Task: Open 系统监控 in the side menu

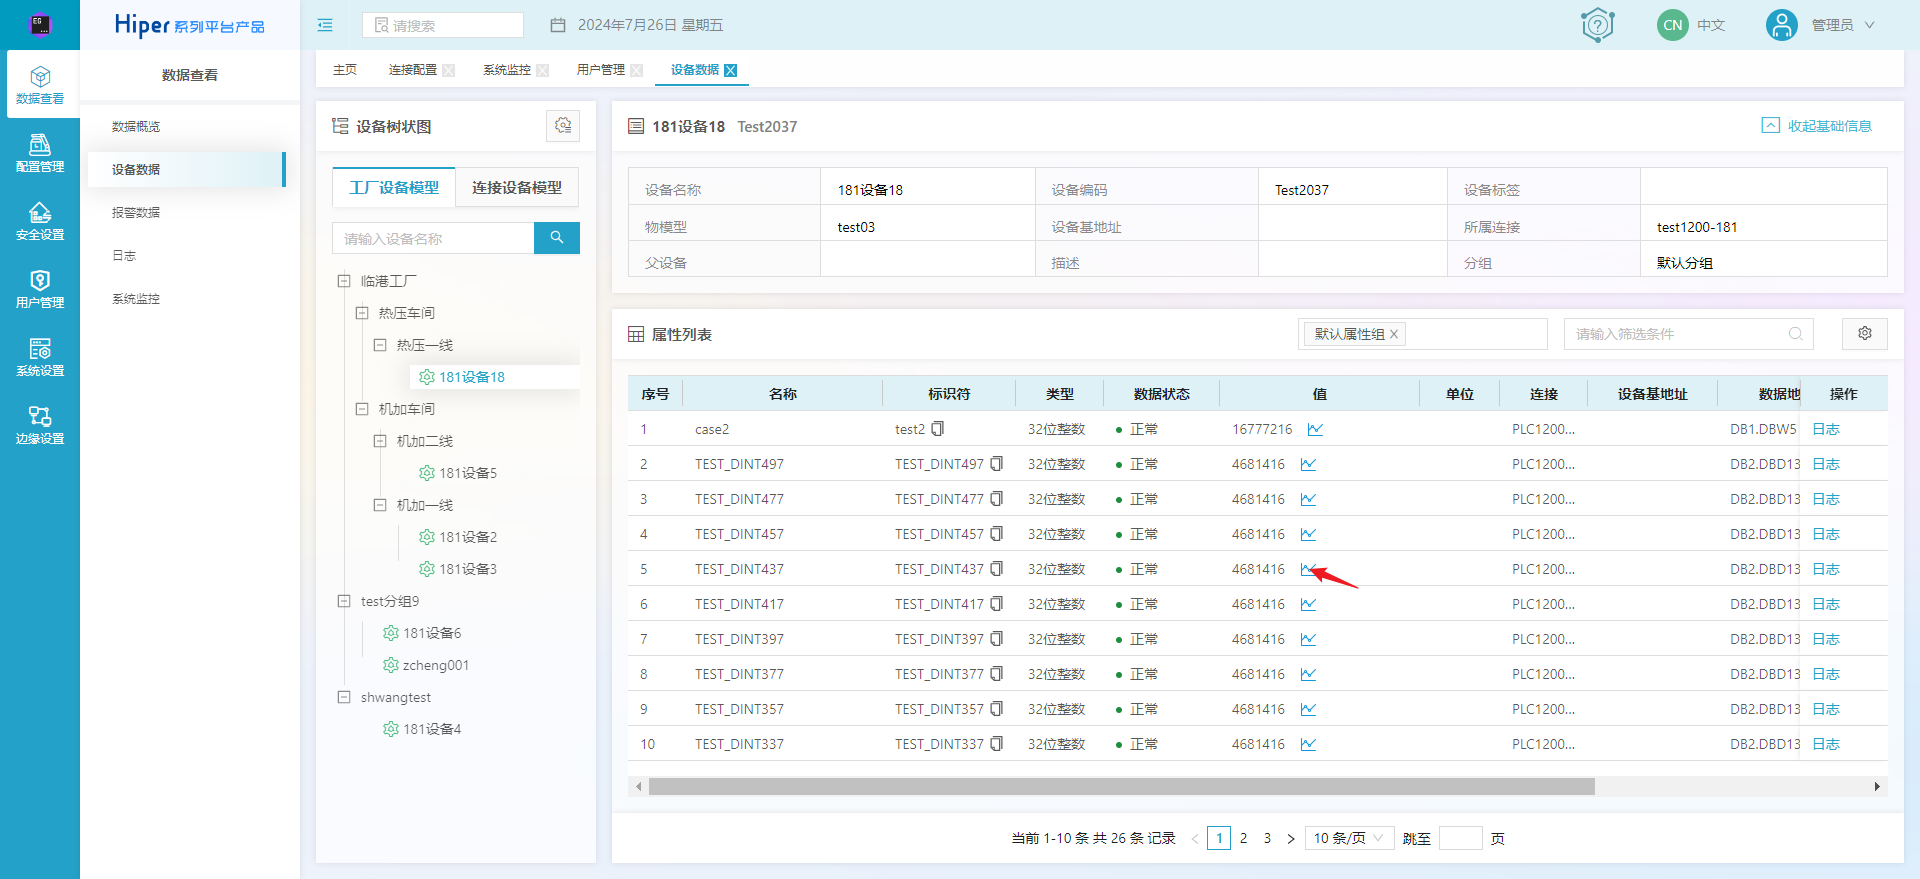Action: 136,299
